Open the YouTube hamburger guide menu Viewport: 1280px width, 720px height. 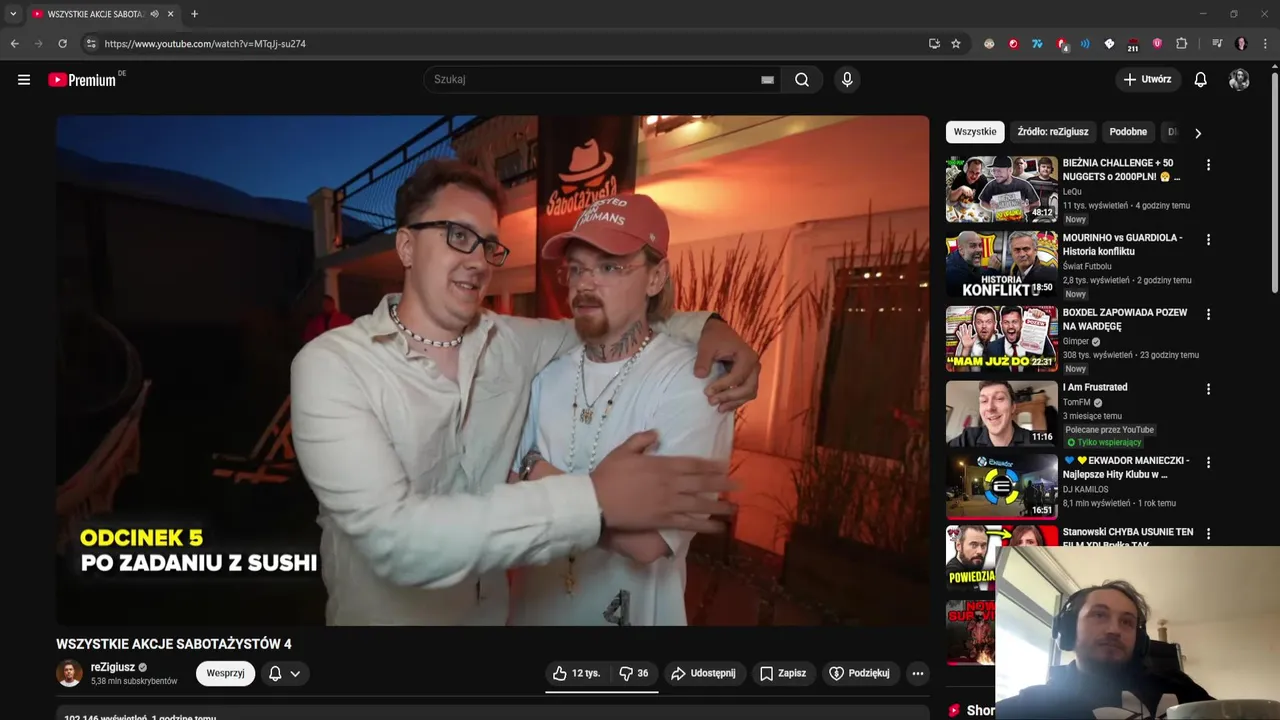click(24, 80)
